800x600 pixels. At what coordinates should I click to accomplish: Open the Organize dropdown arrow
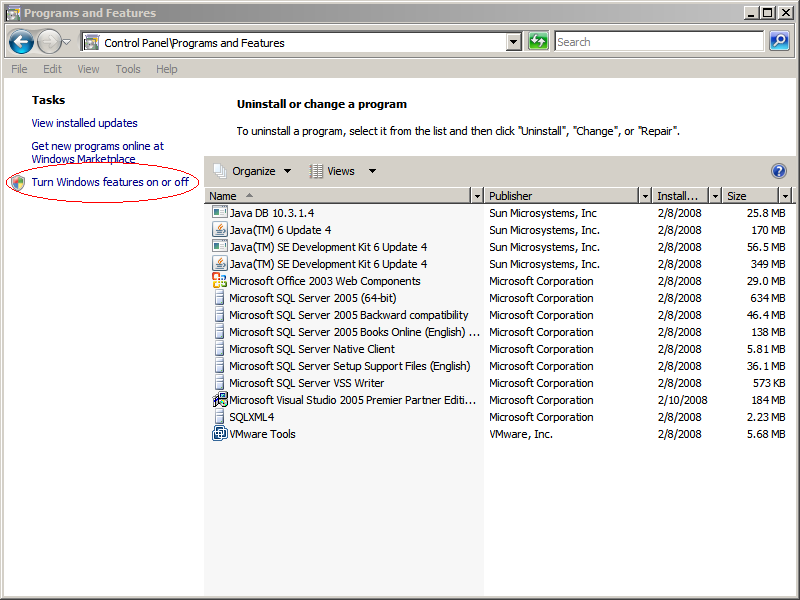288,171
